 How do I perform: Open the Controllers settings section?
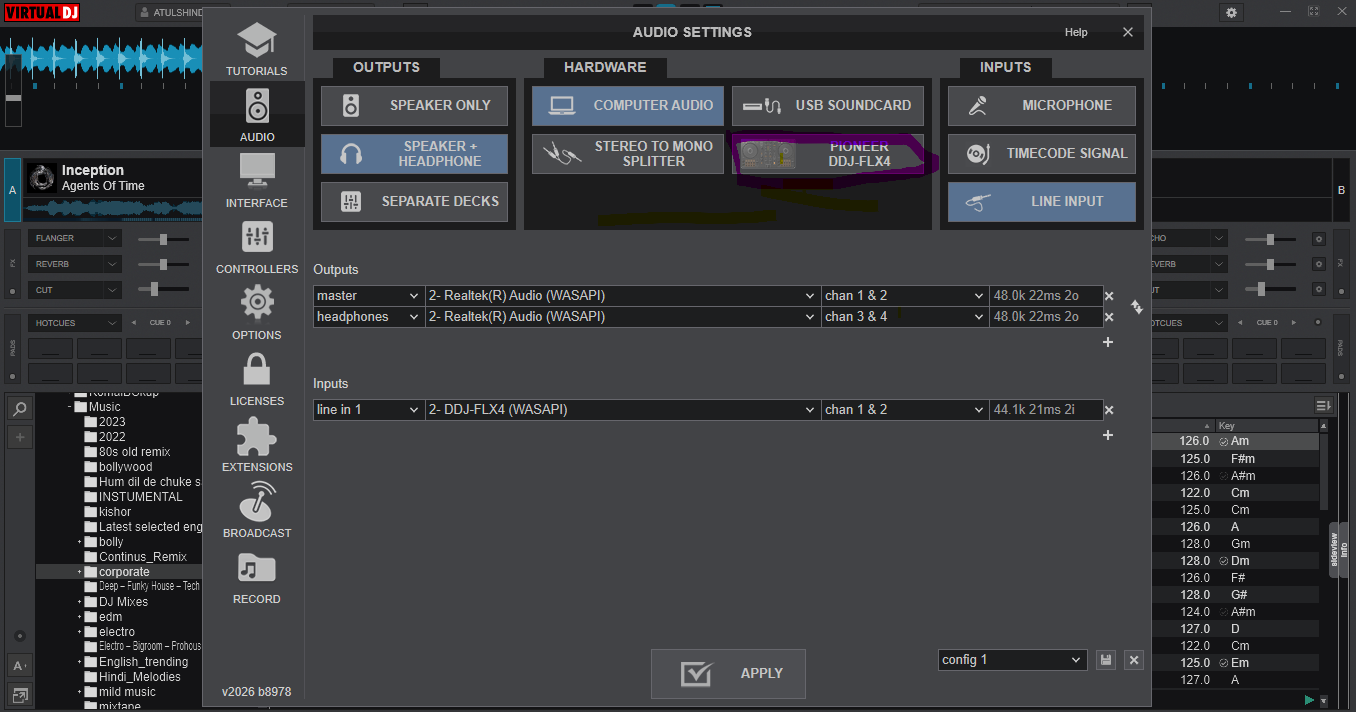pyautogui.click(x=256, y=247)
